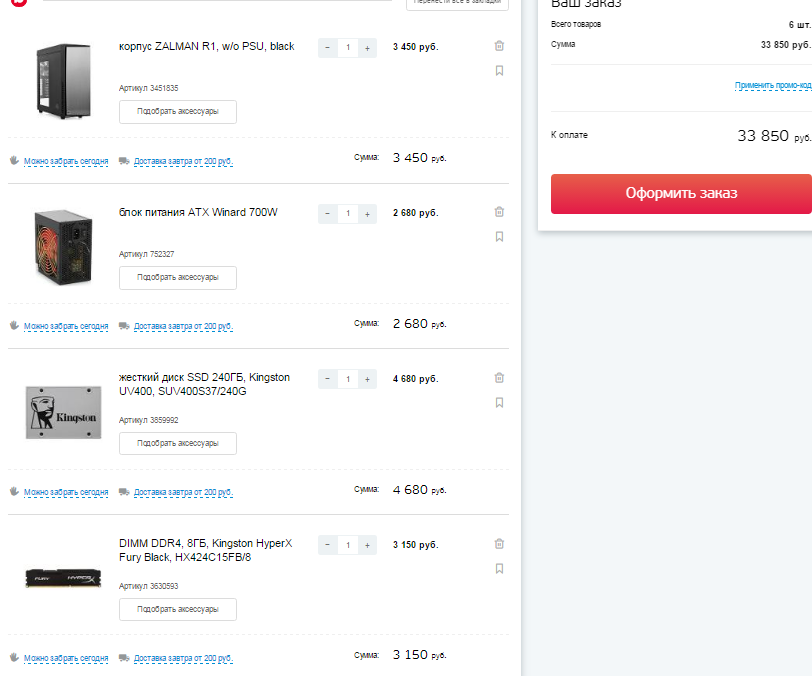Decrease quantity of HyperX Fury memory
Screen dimensions: 812x676
327,545
